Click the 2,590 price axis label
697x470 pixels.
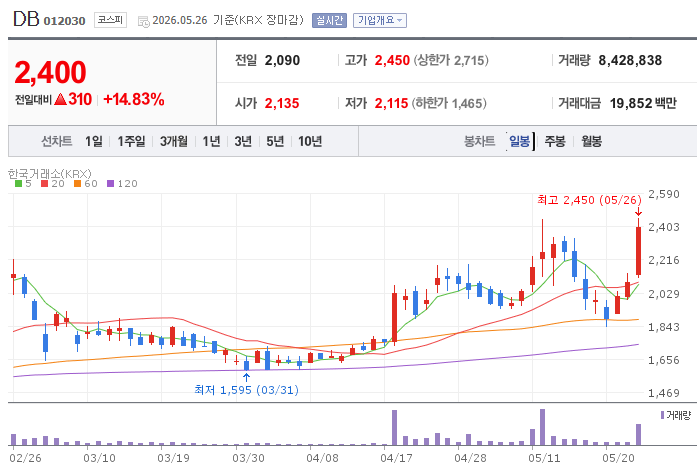tap(664, 194)
